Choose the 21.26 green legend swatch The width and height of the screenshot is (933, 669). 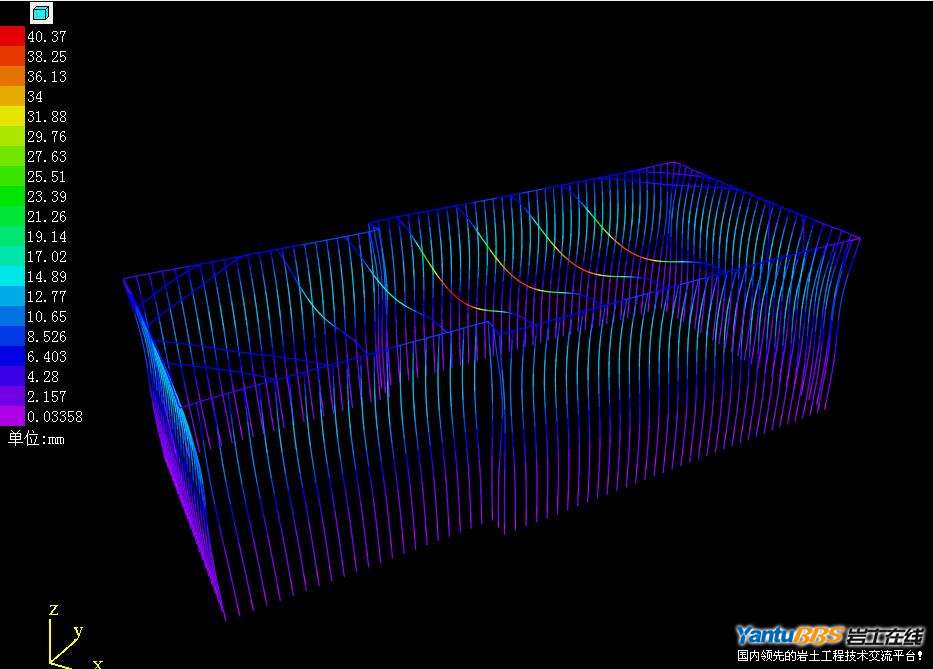tap(12, 216)
